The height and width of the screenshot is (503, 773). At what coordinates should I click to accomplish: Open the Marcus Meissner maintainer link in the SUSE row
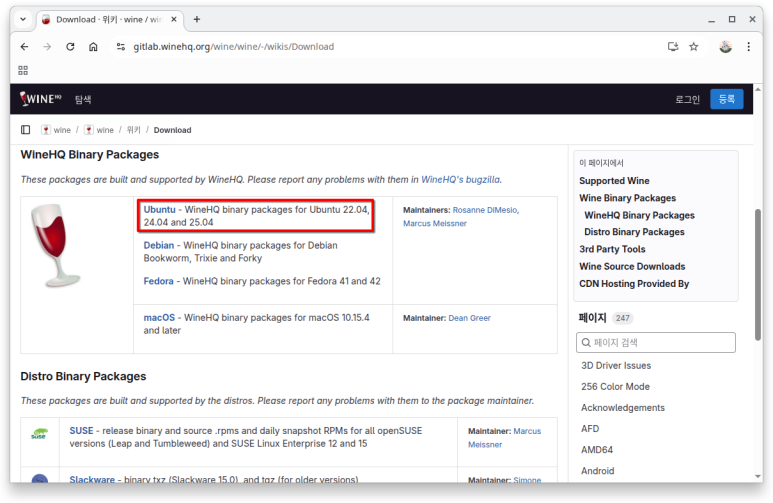(504, 437)
